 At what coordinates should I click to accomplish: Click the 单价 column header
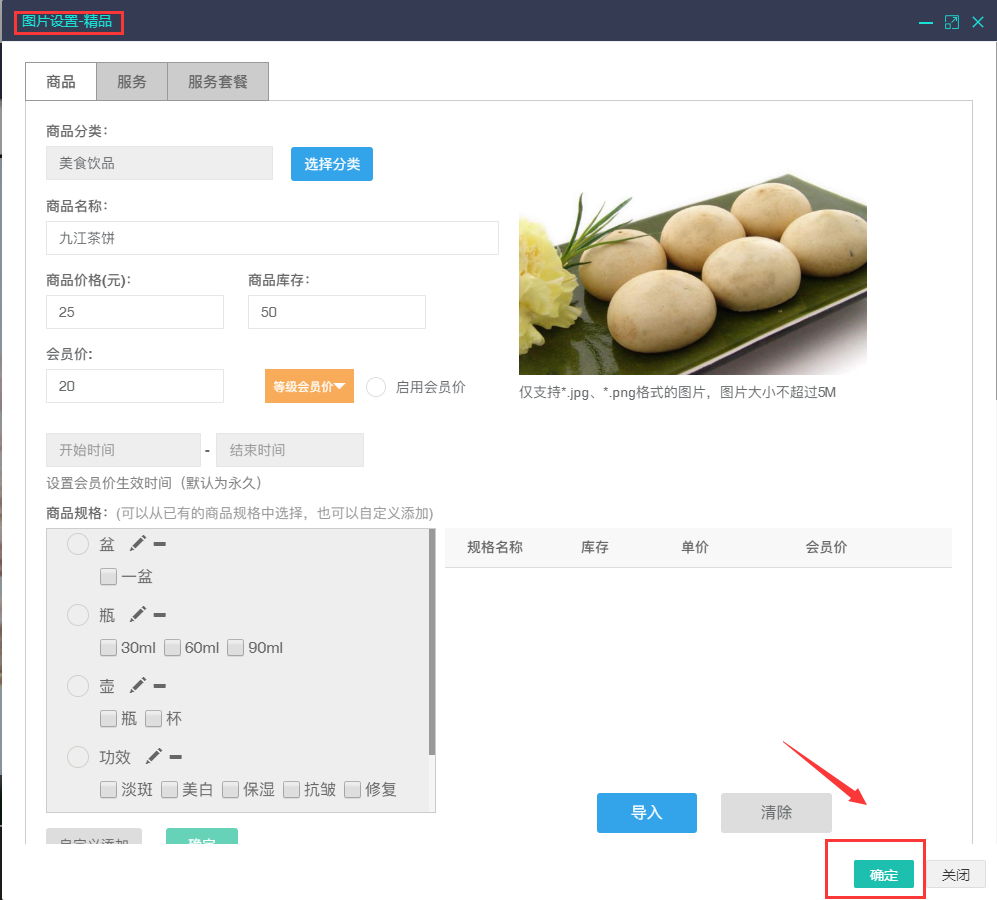pyautogui.click(x=694, y=547)
